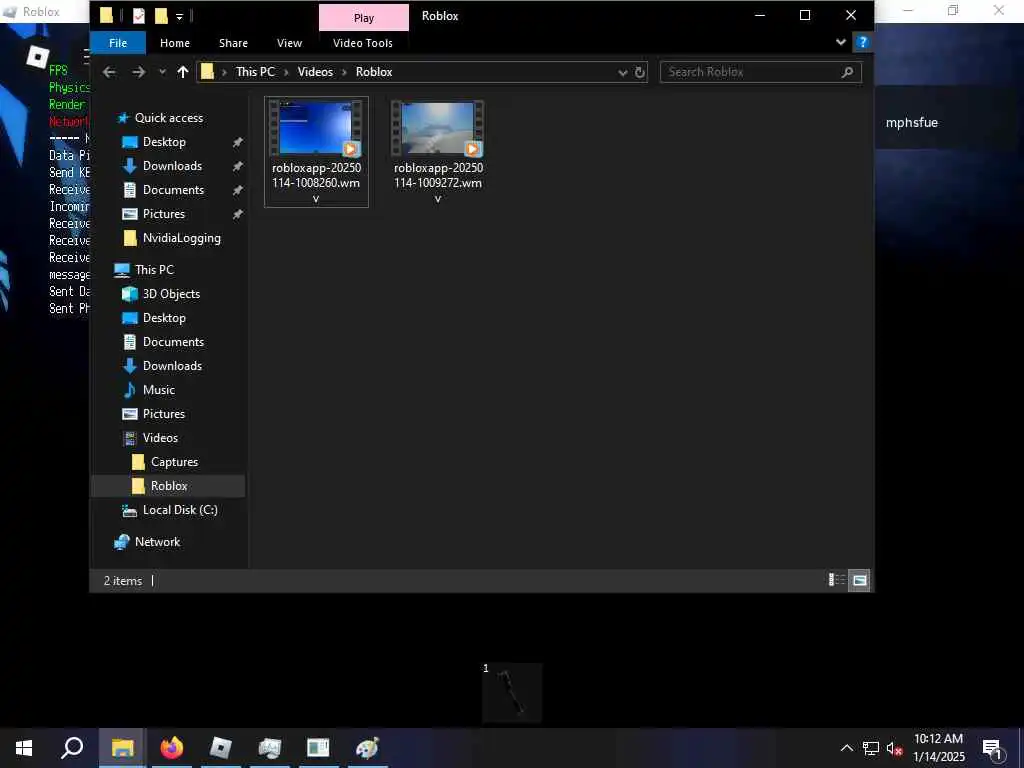Select This PC in navigation pane
The height and width of the screenshot is (768, 1024).
(x=154, y=270)
